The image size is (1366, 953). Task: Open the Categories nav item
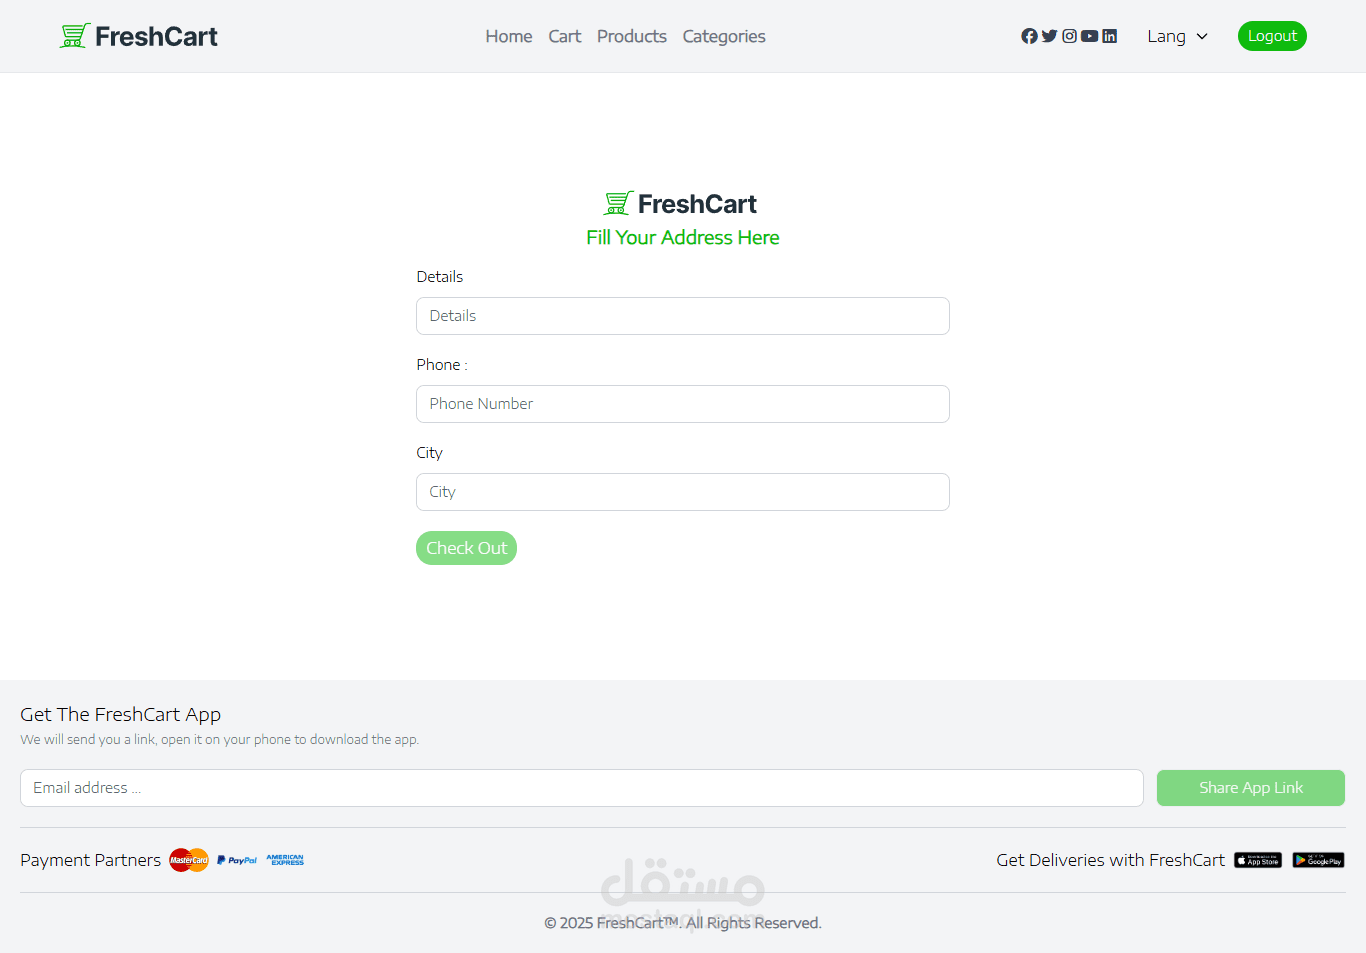pos(724,36)
